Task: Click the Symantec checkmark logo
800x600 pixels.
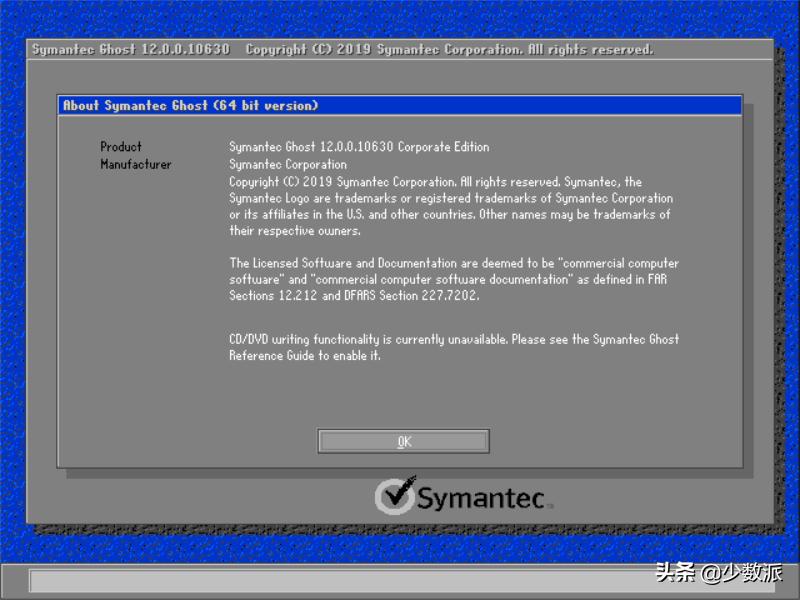Action: [x=398, y=494]
